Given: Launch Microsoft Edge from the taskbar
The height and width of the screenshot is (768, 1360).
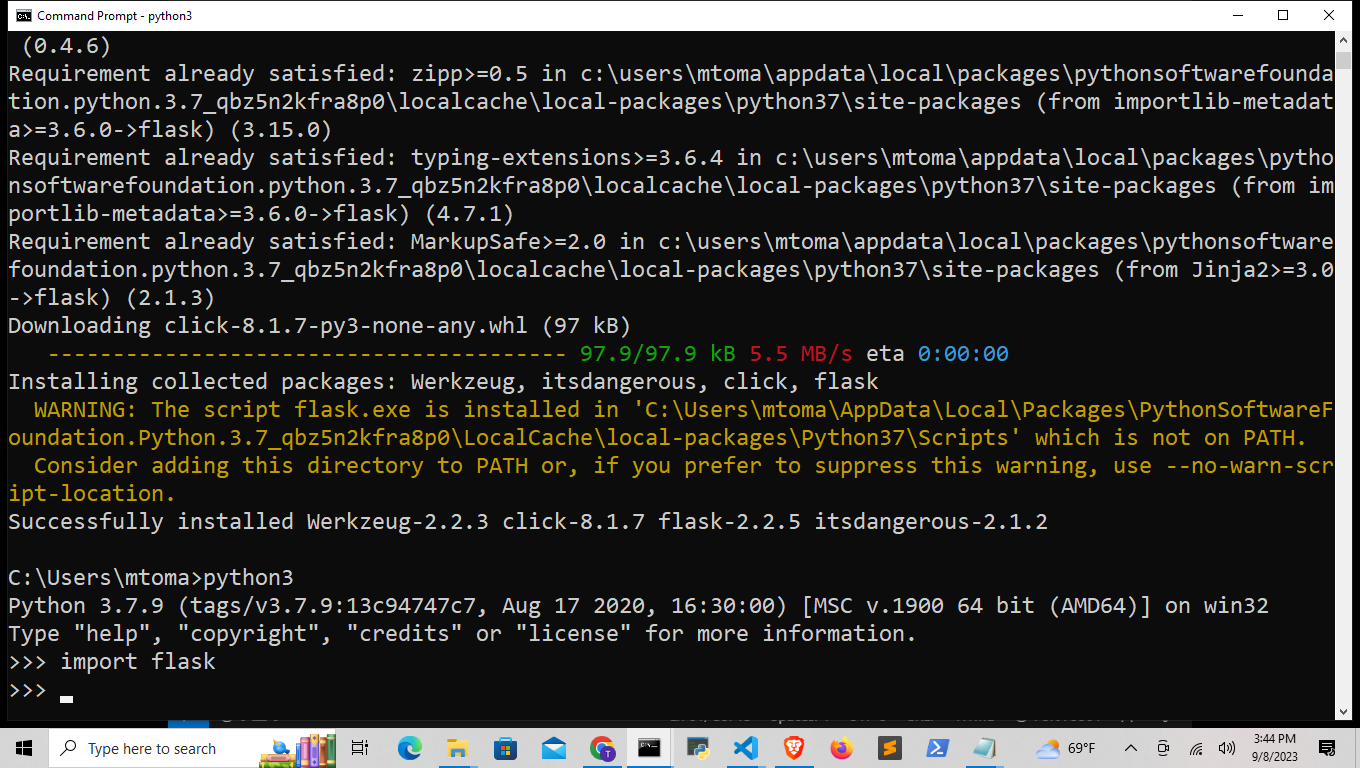Looking at the screenshot, I should click(409, 748).
